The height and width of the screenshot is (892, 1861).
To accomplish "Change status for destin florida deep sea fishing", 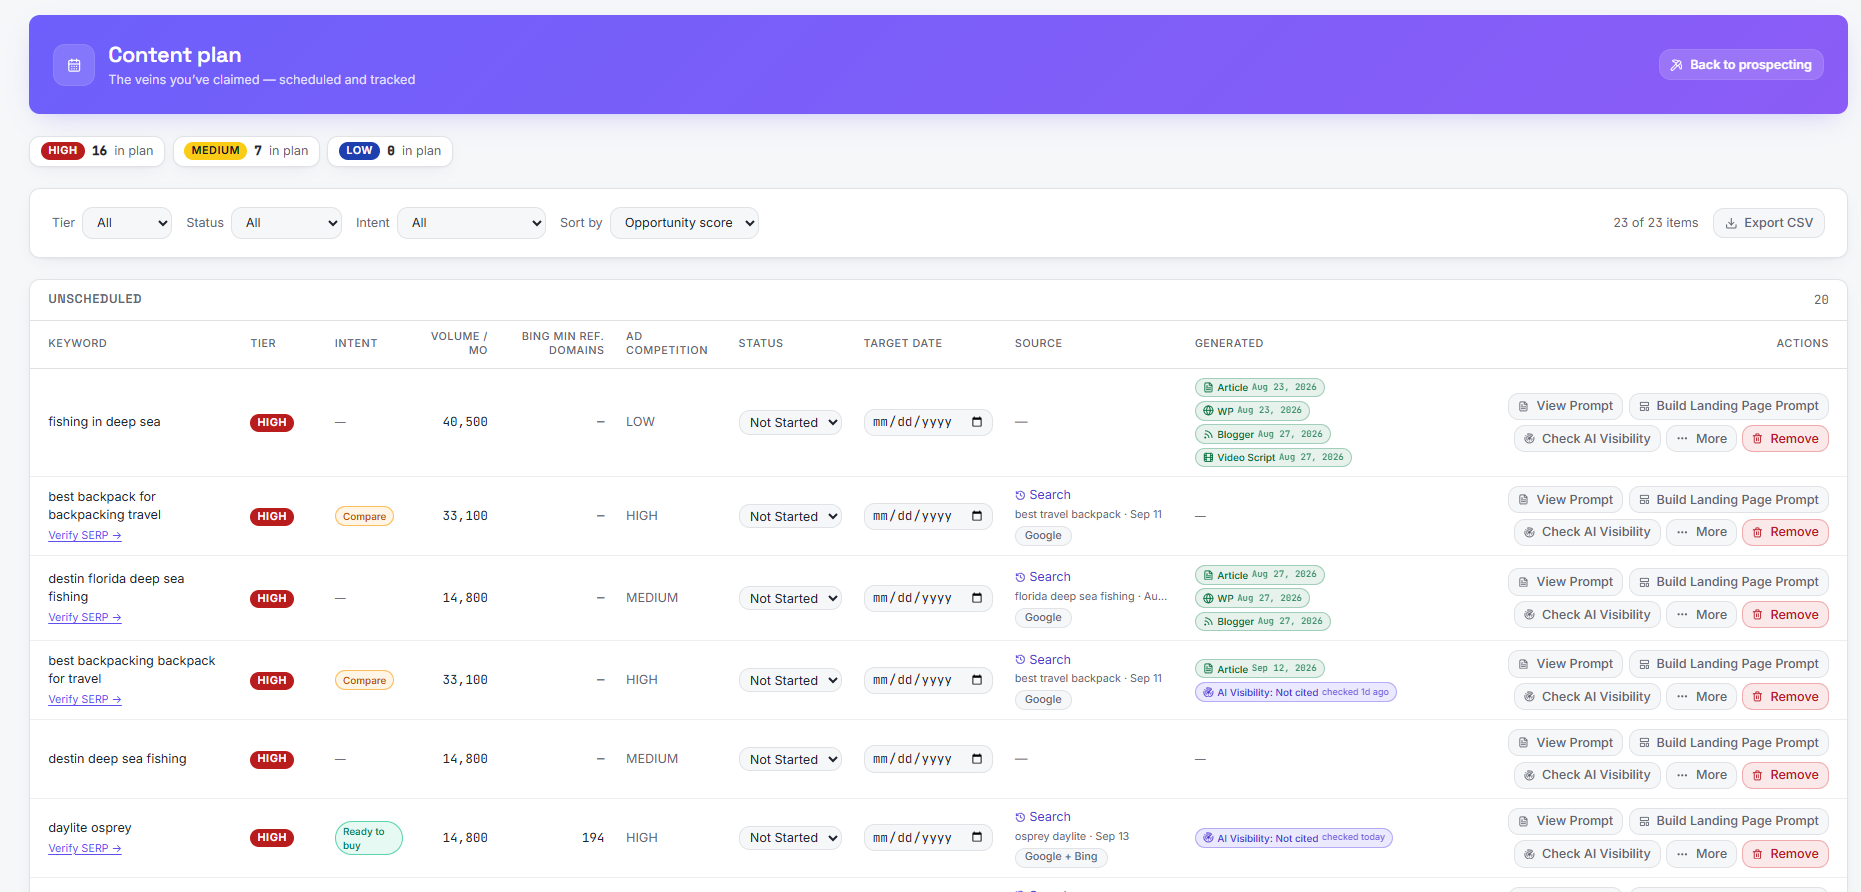I will (790, 598).
